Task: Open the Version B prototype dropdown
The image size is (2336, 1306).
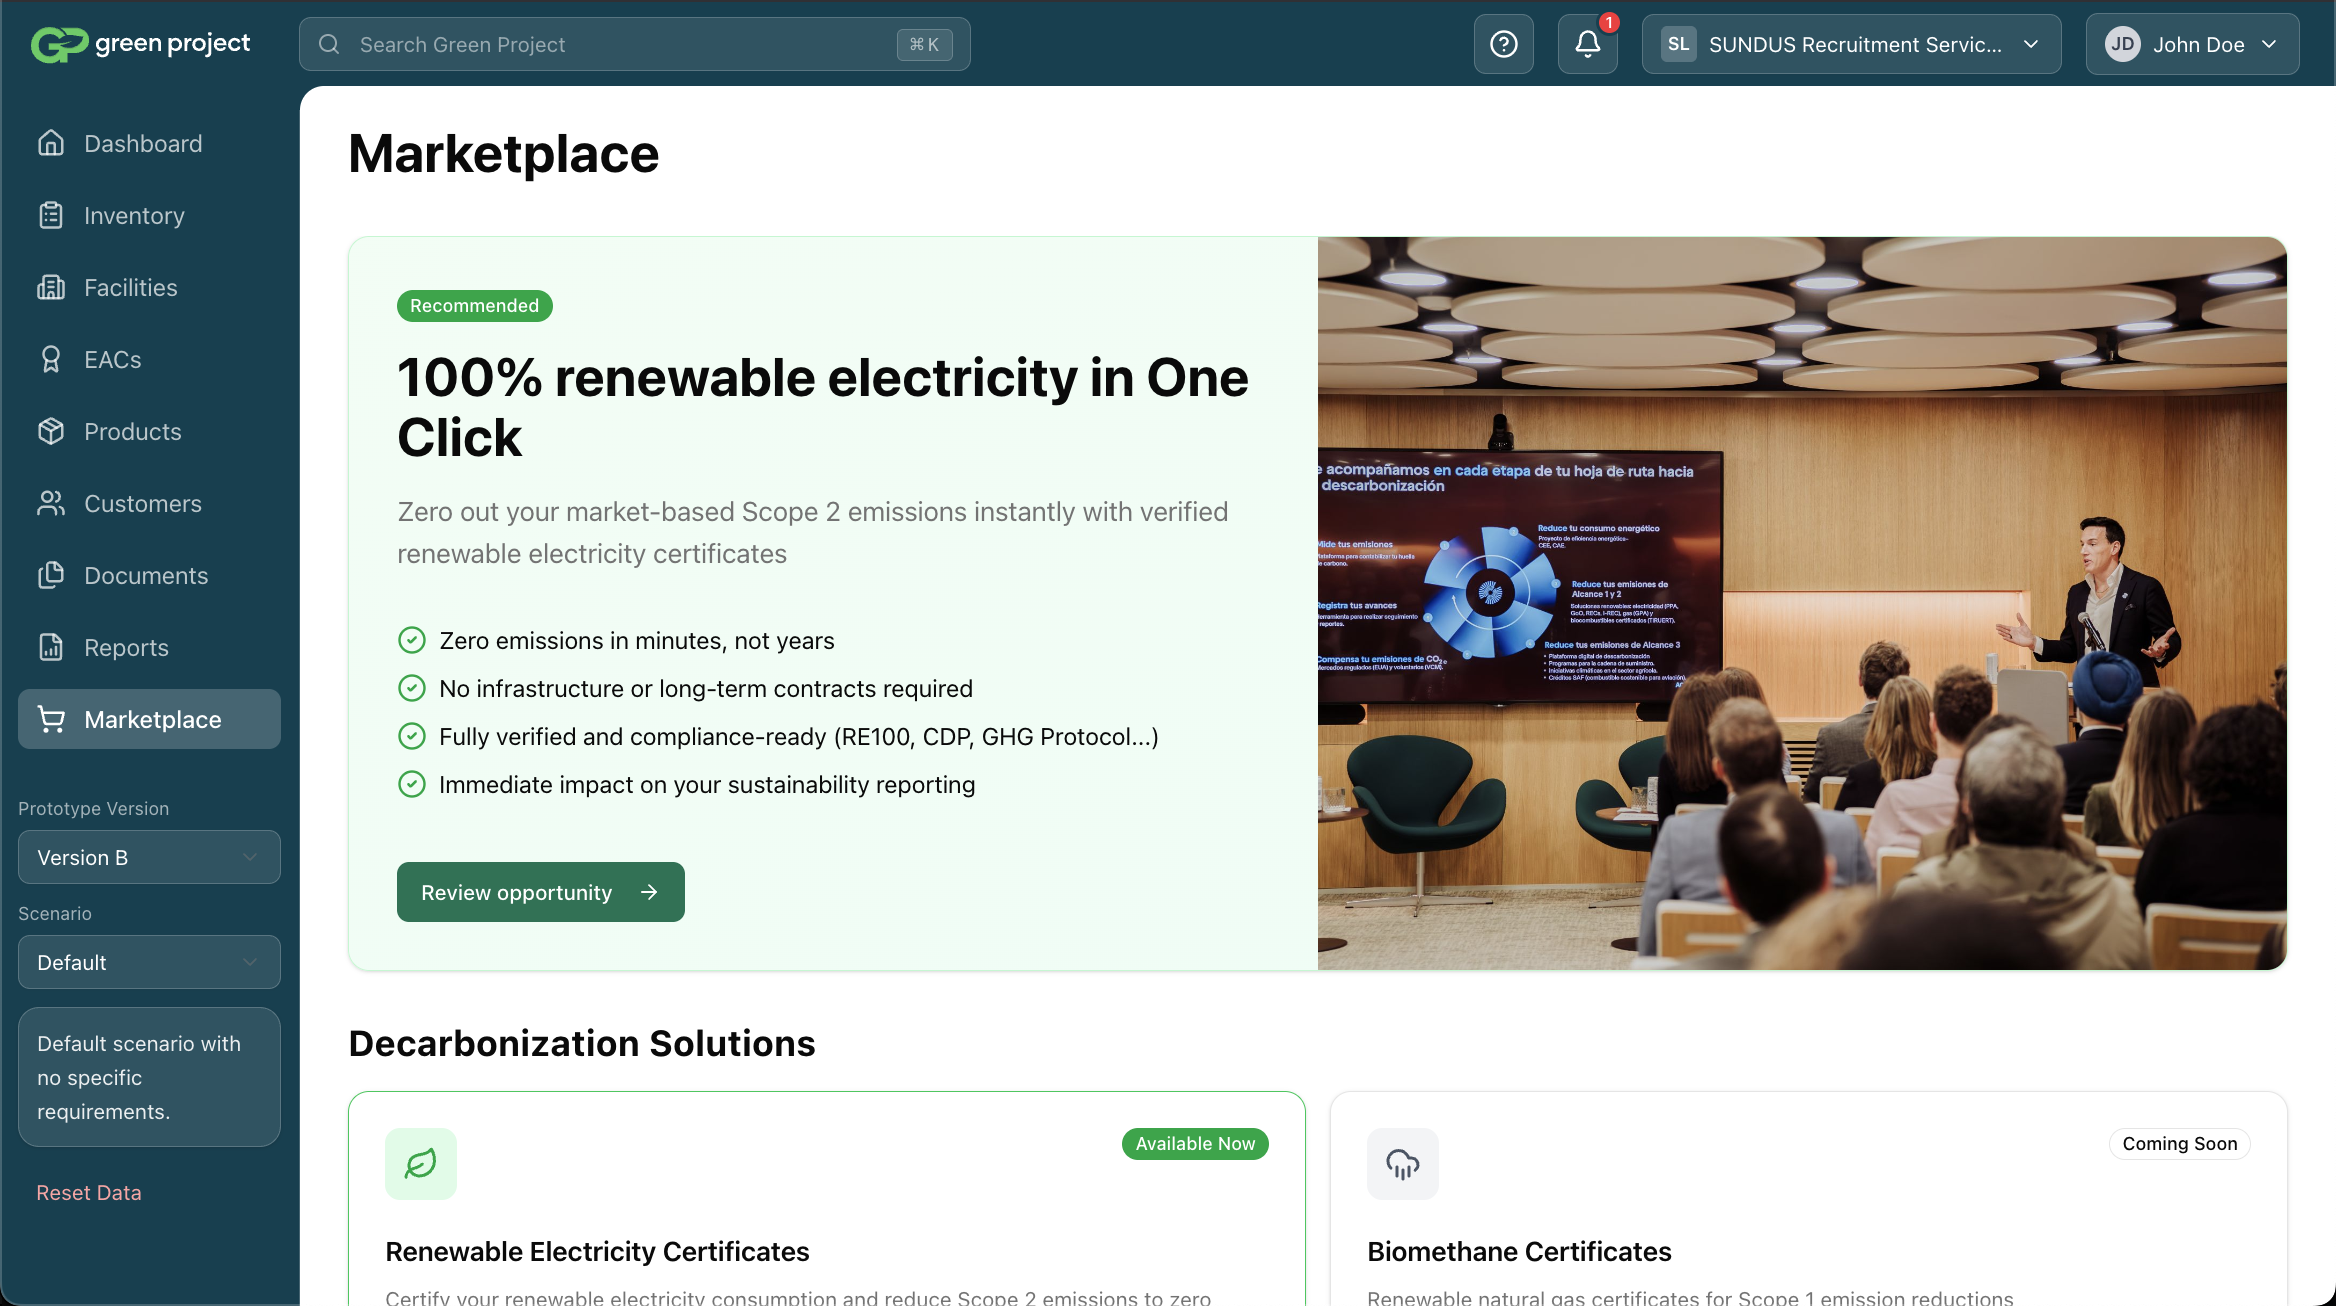Action: pyautogui.click(x=149, y=857)
